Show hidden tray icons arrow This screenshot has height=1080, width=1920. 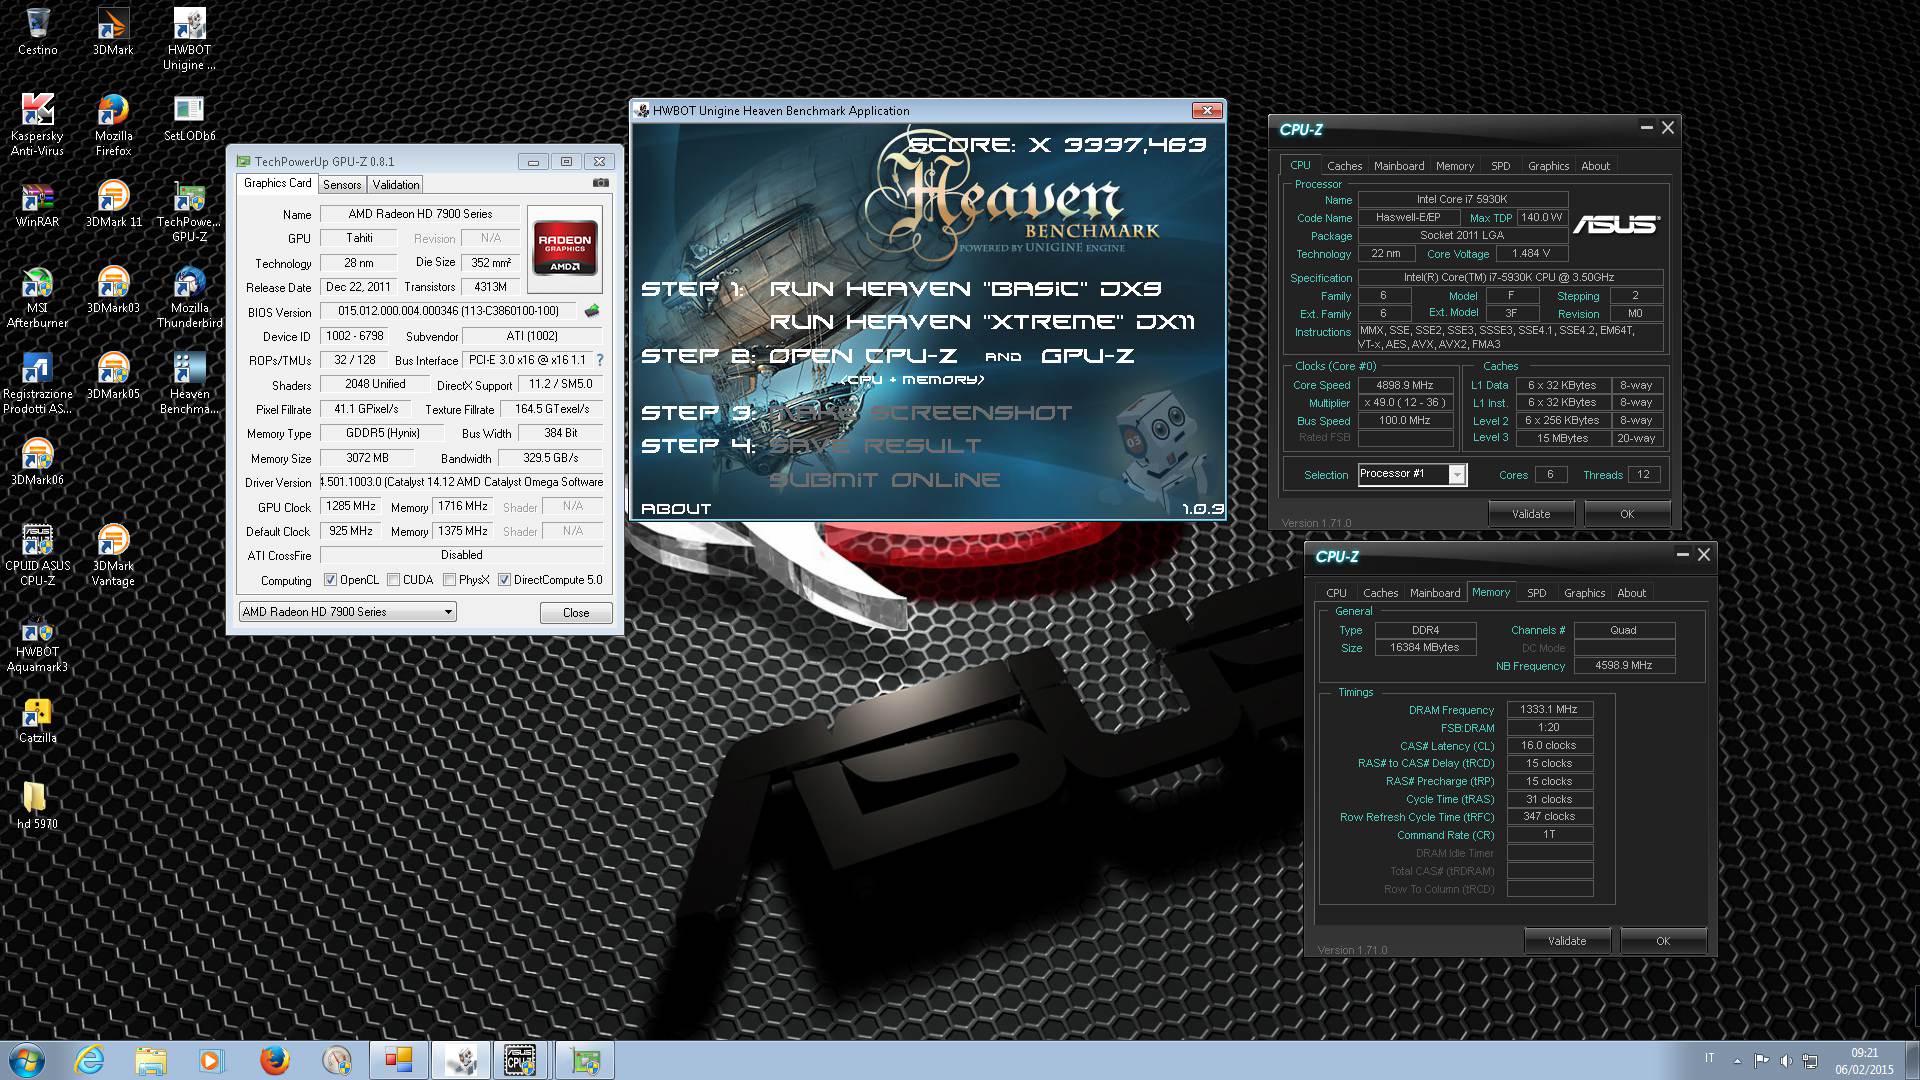[1737, 1060]
